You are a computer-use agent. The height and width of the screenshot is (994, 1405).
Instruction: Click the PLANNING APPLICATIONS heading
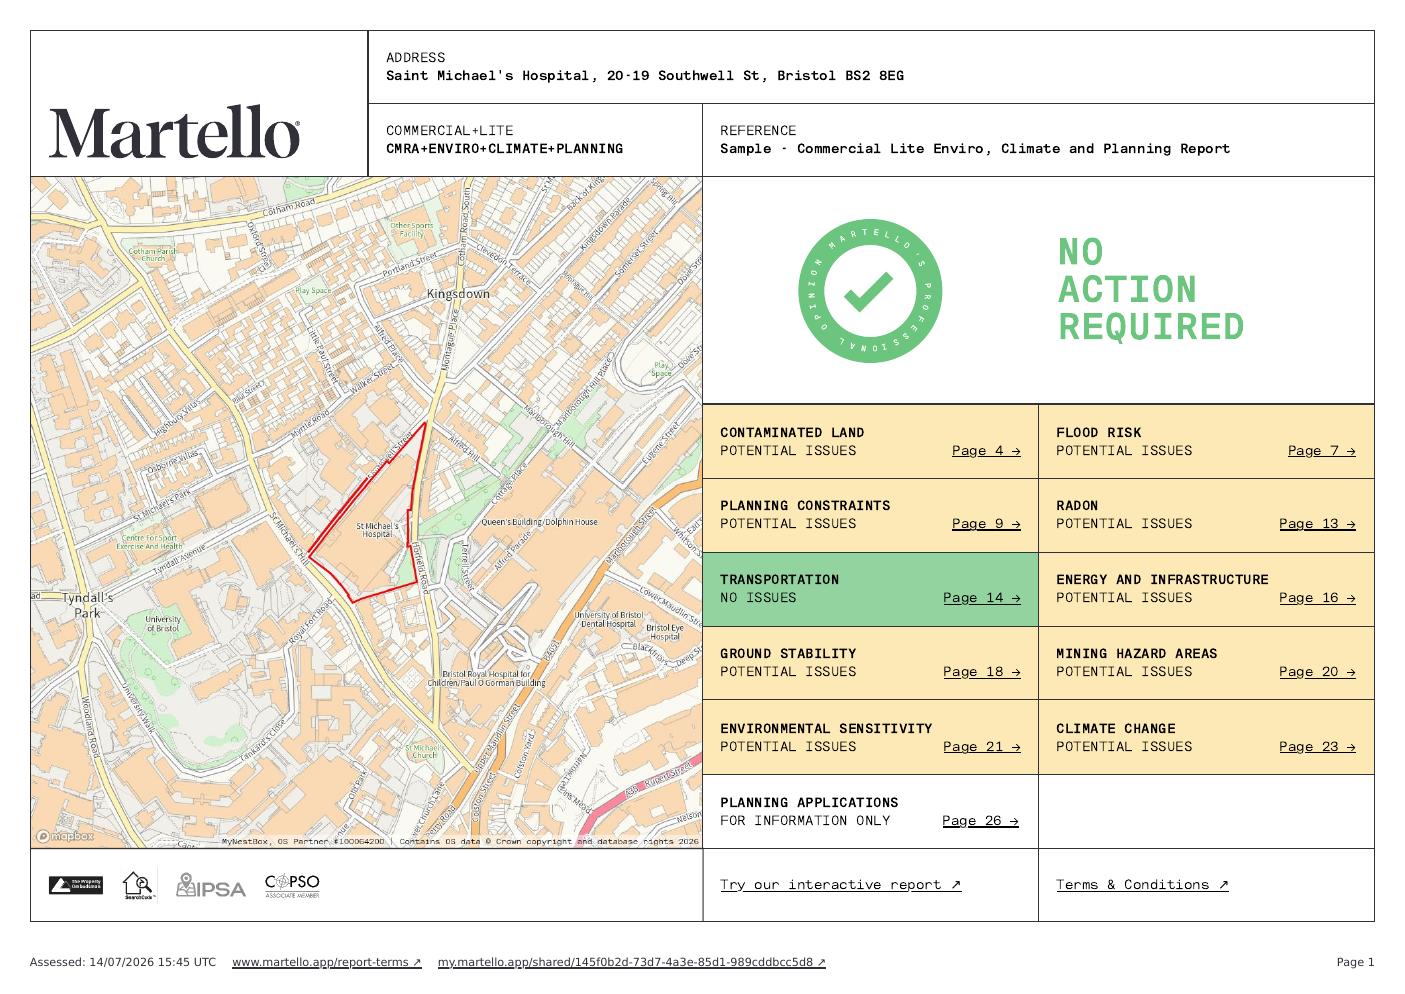[809, 803]
